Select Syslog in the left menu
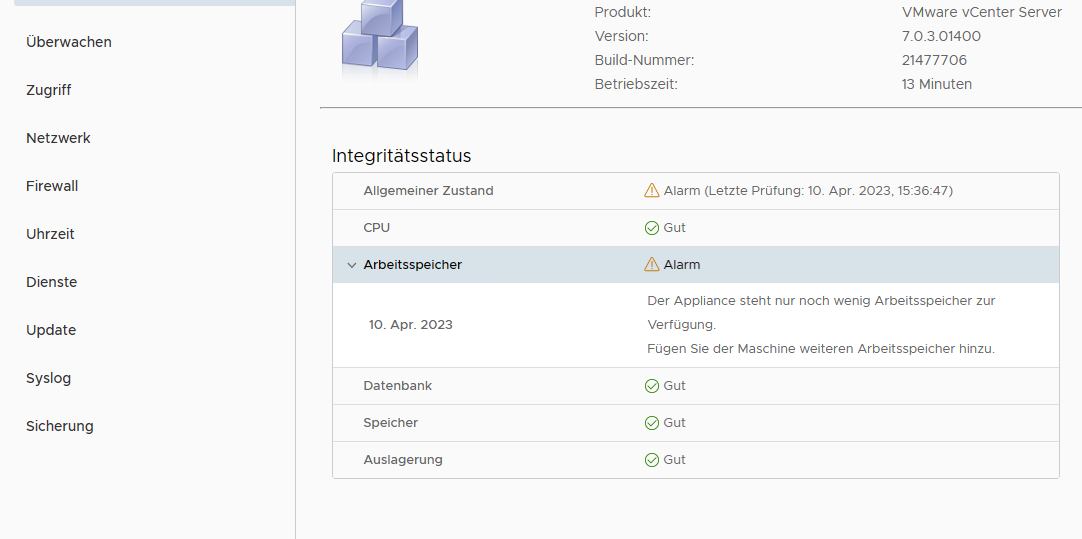 pos(48,378)
